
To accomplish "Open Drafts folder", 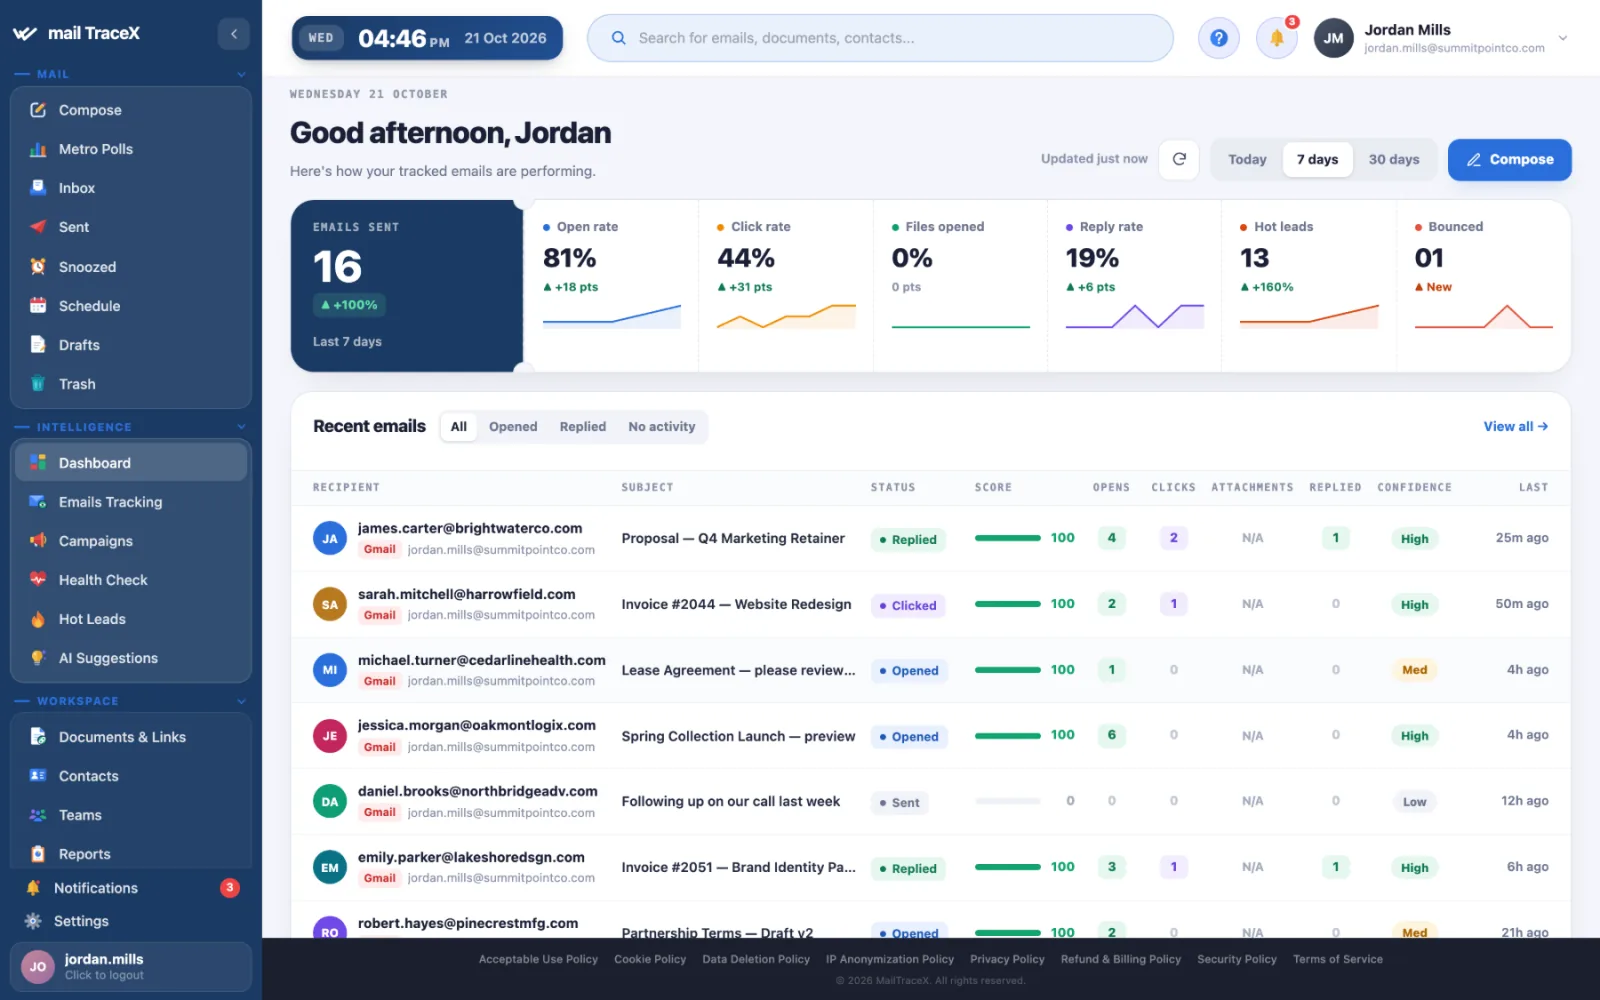I will (x=130, y=345).
